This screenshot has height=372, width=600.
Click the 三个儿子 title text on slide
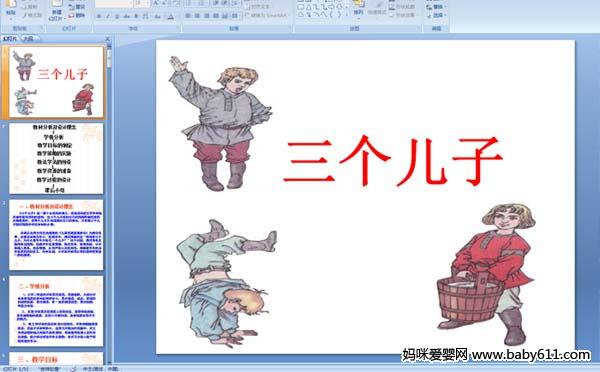[x=393, y=161]
